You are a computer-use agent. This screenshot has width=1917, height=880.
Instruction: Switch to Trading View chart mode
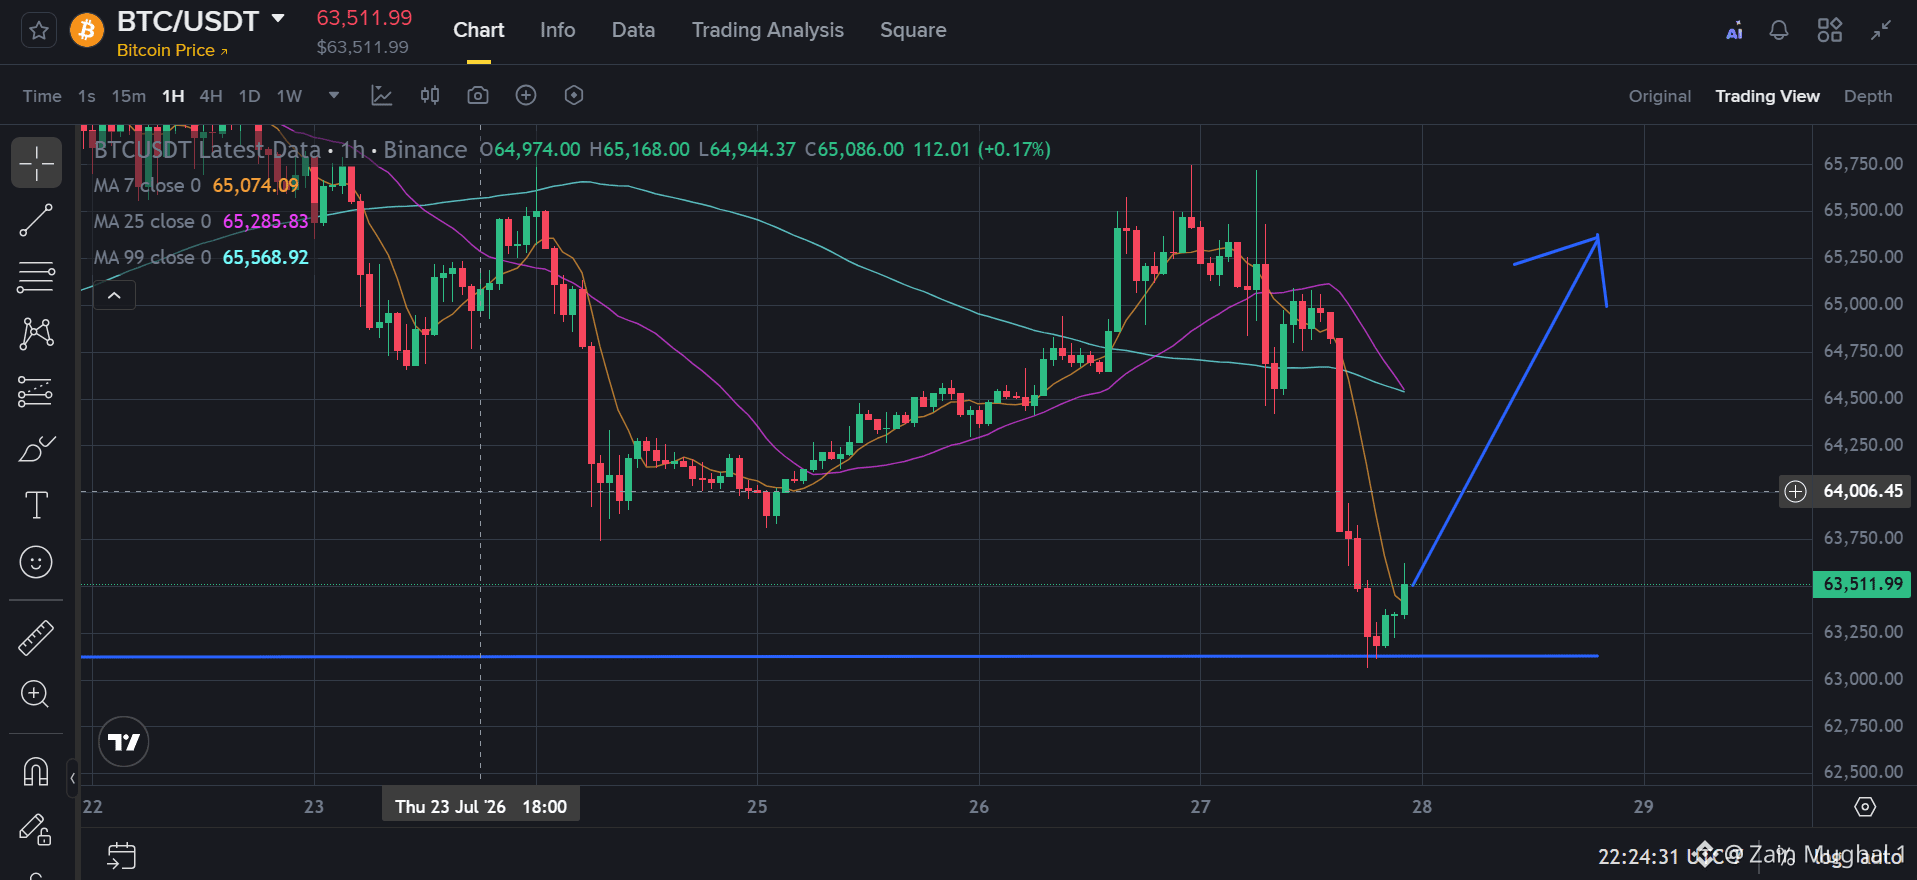click(x=1767, y=96)
